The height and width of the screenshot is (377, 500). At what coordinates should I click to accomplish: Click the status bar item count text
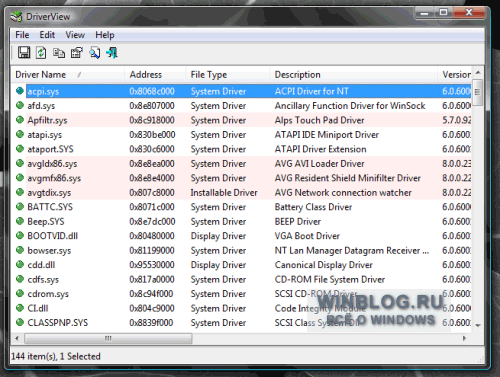(x=56, y=356)
